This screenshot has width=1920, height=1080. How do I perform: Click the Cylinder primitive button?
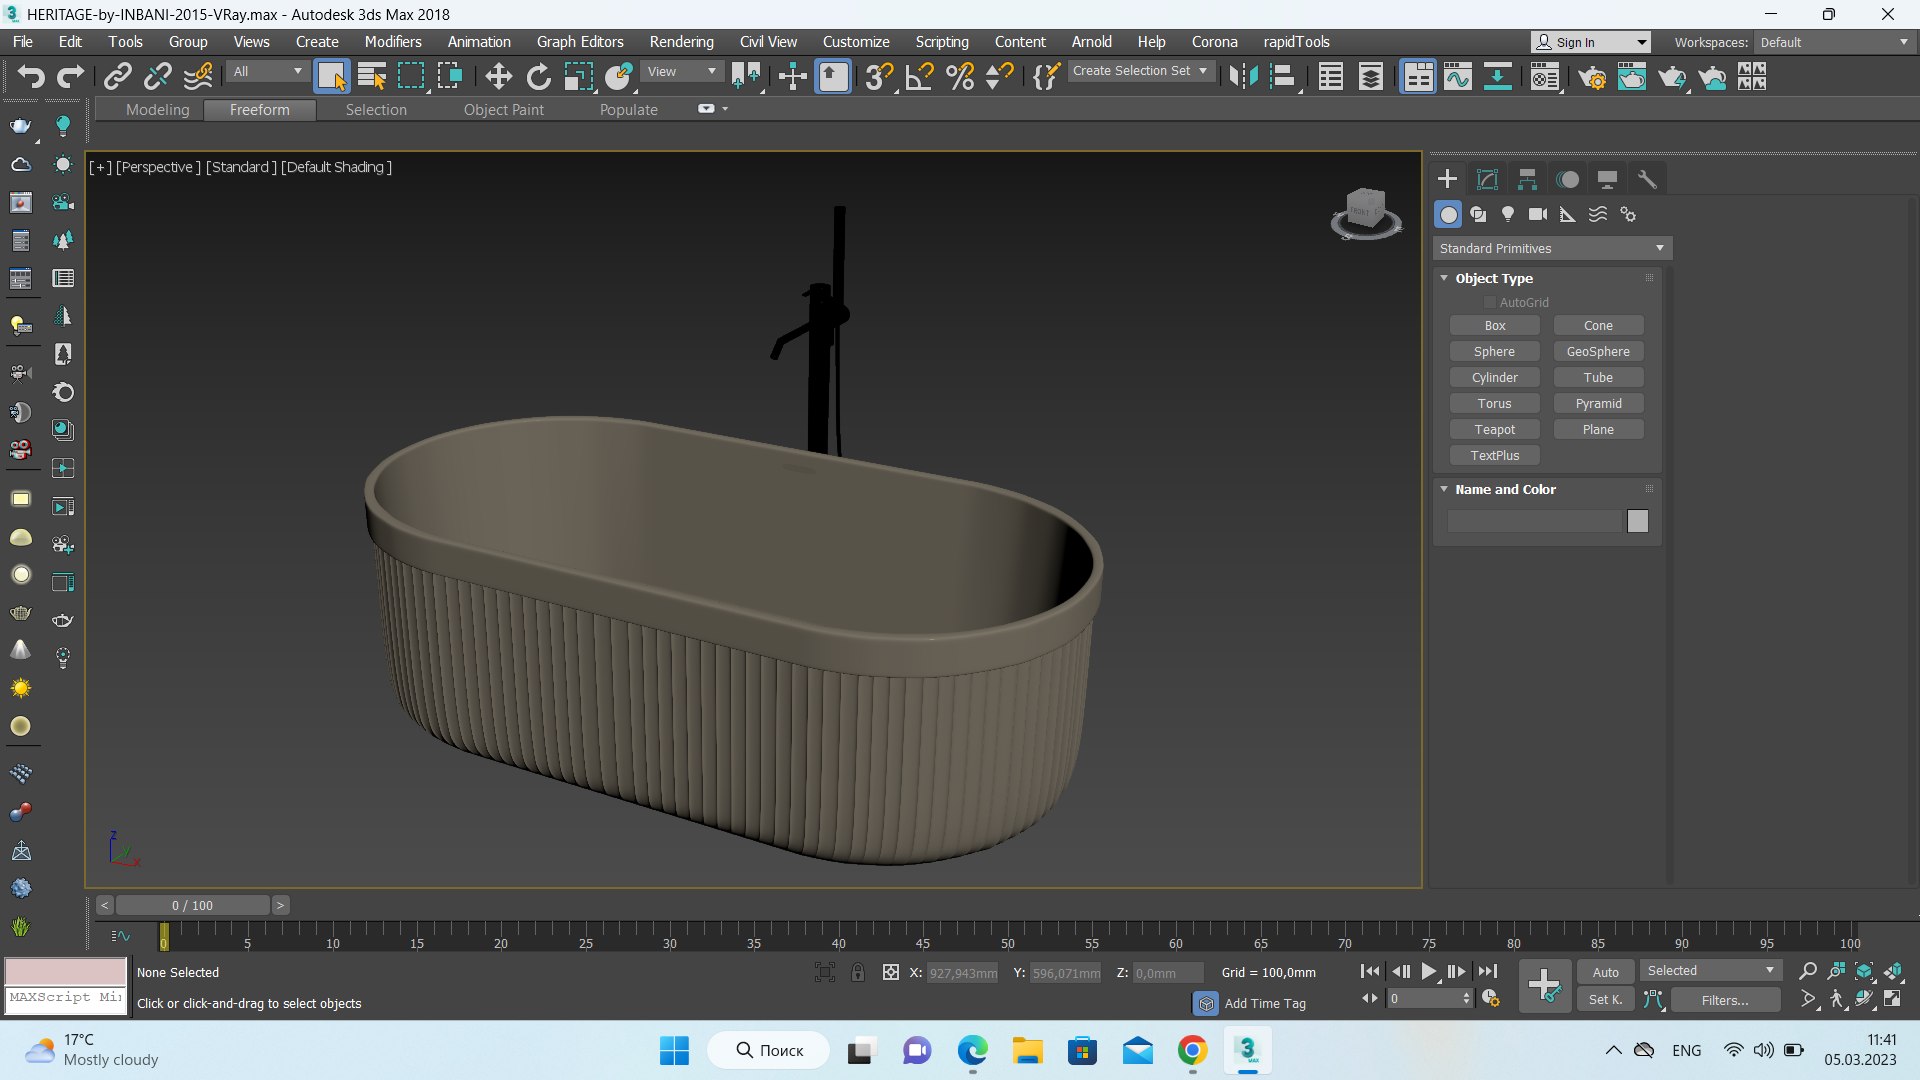[x=1494, y=377]
